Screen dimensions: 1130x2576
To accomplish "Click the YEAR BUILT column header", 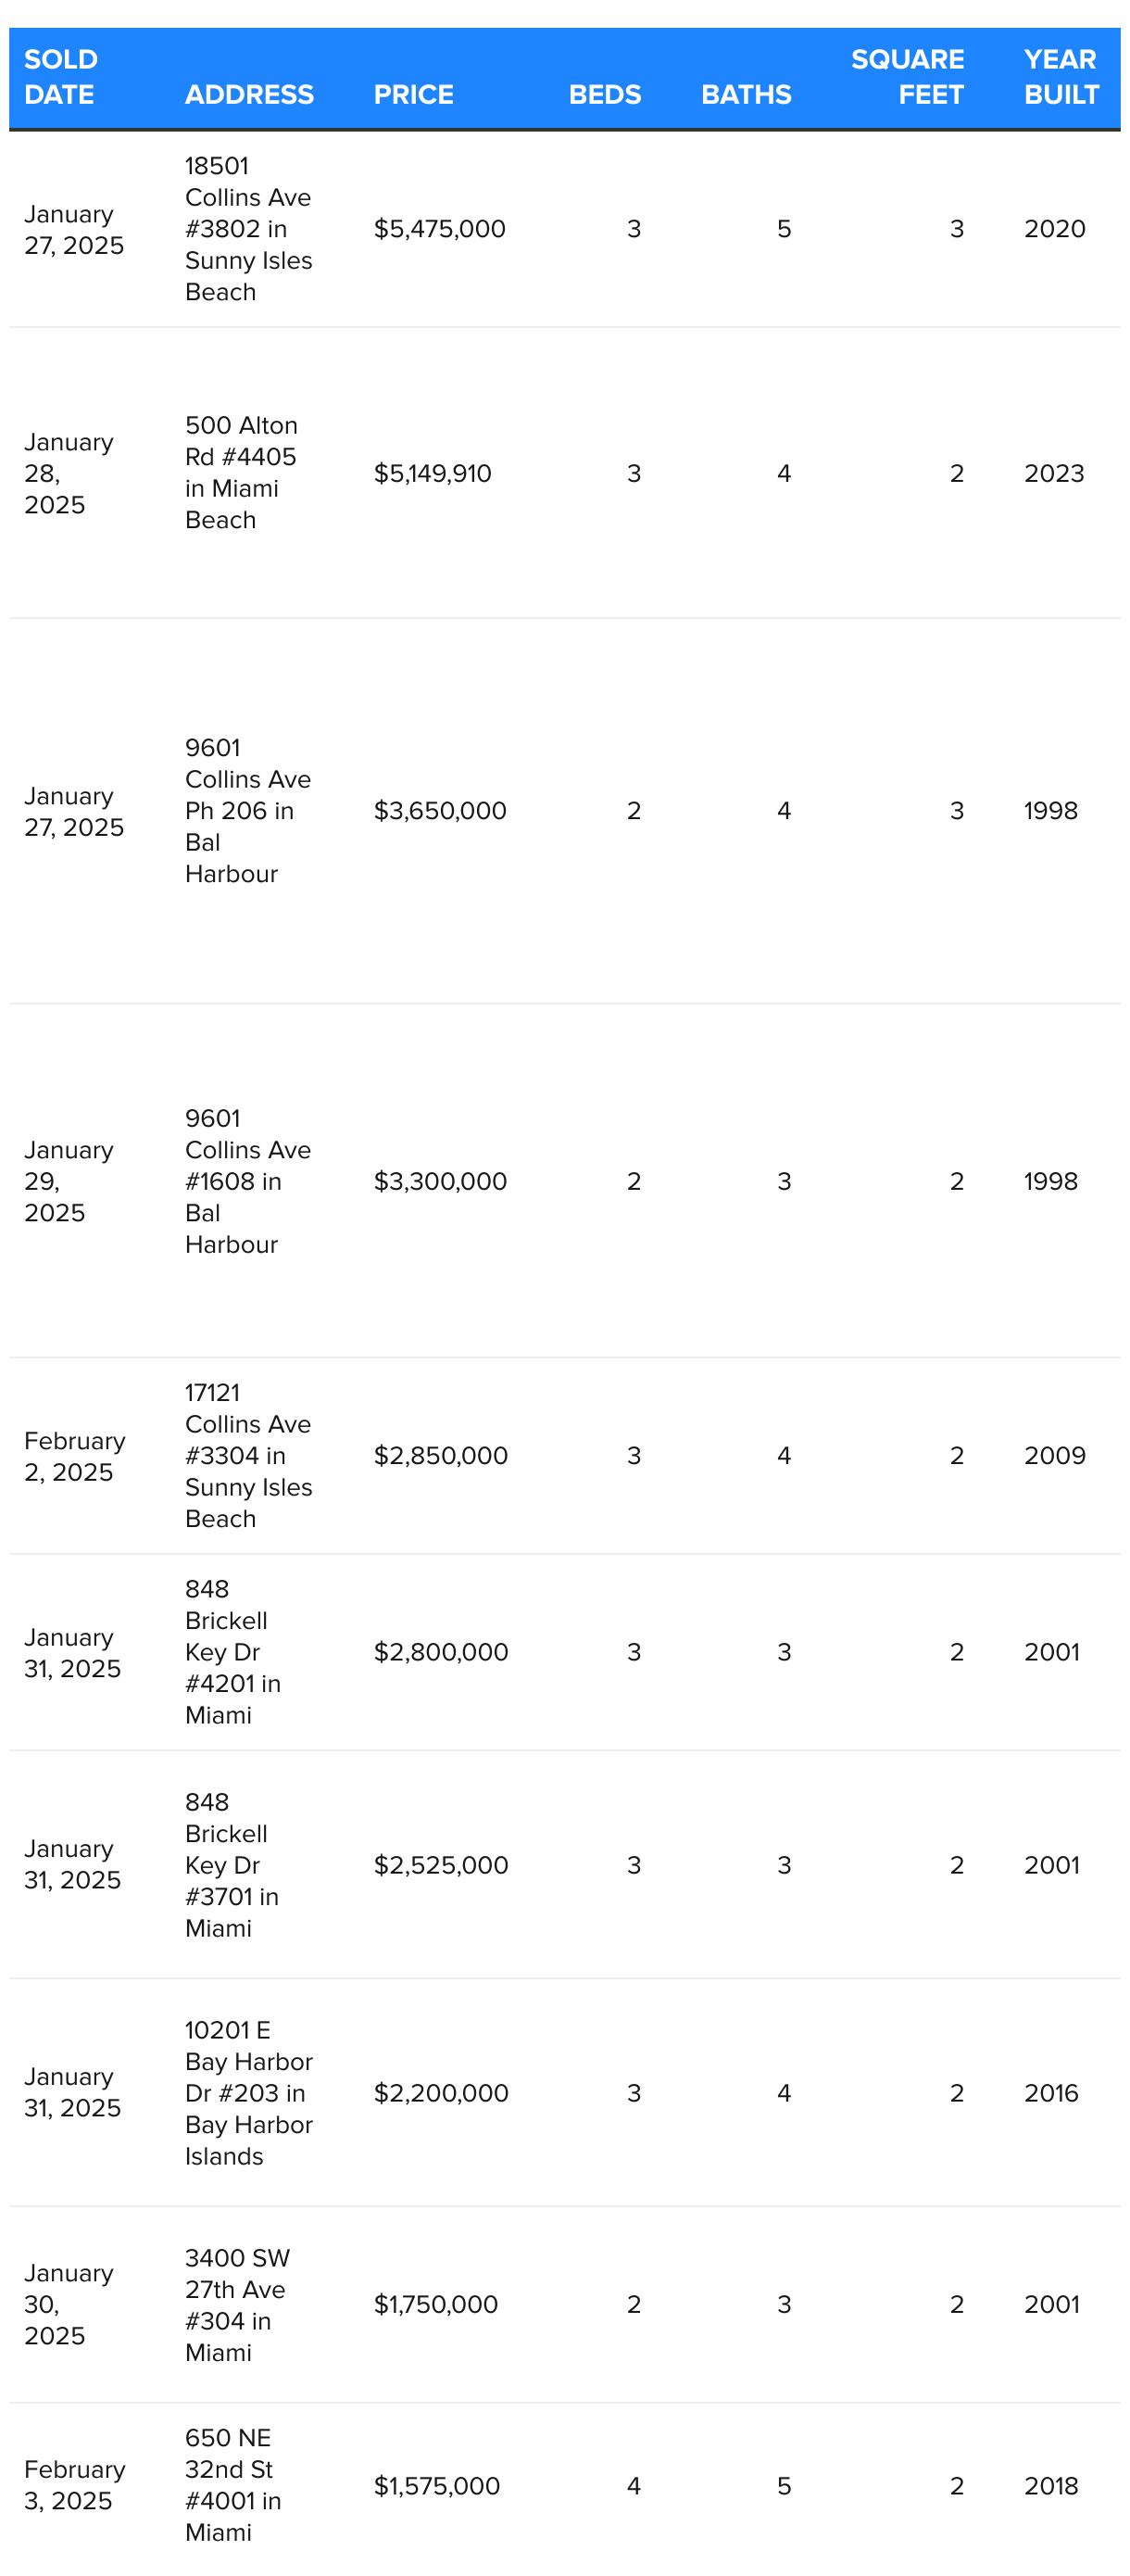I will tap(1061, 77).
